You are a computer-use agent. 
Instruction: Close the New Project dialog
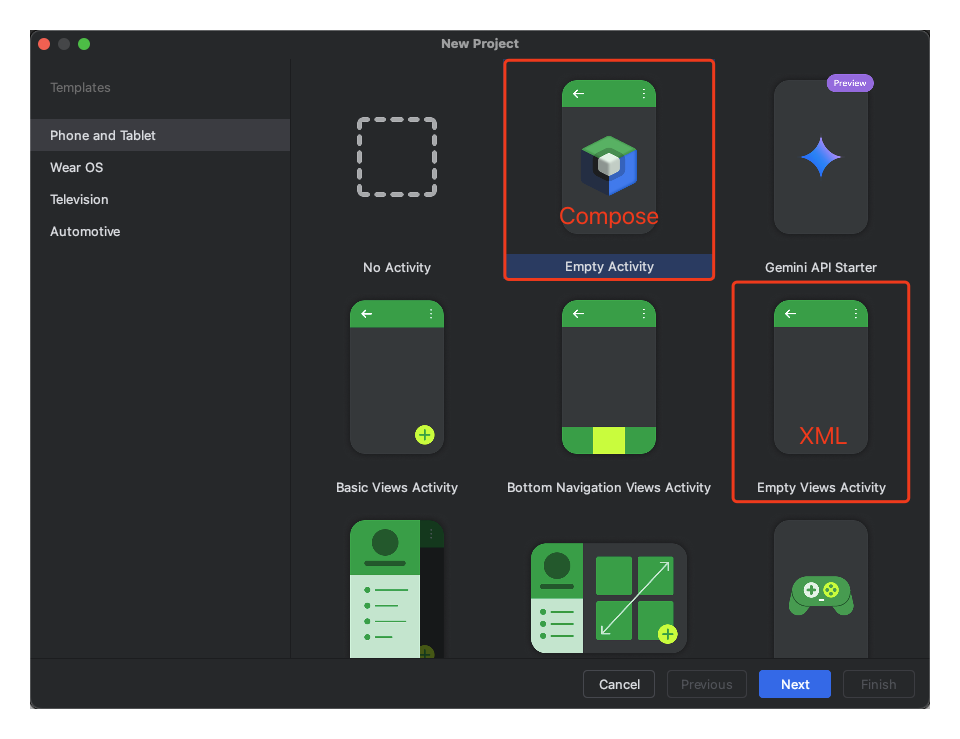(44, 44)
